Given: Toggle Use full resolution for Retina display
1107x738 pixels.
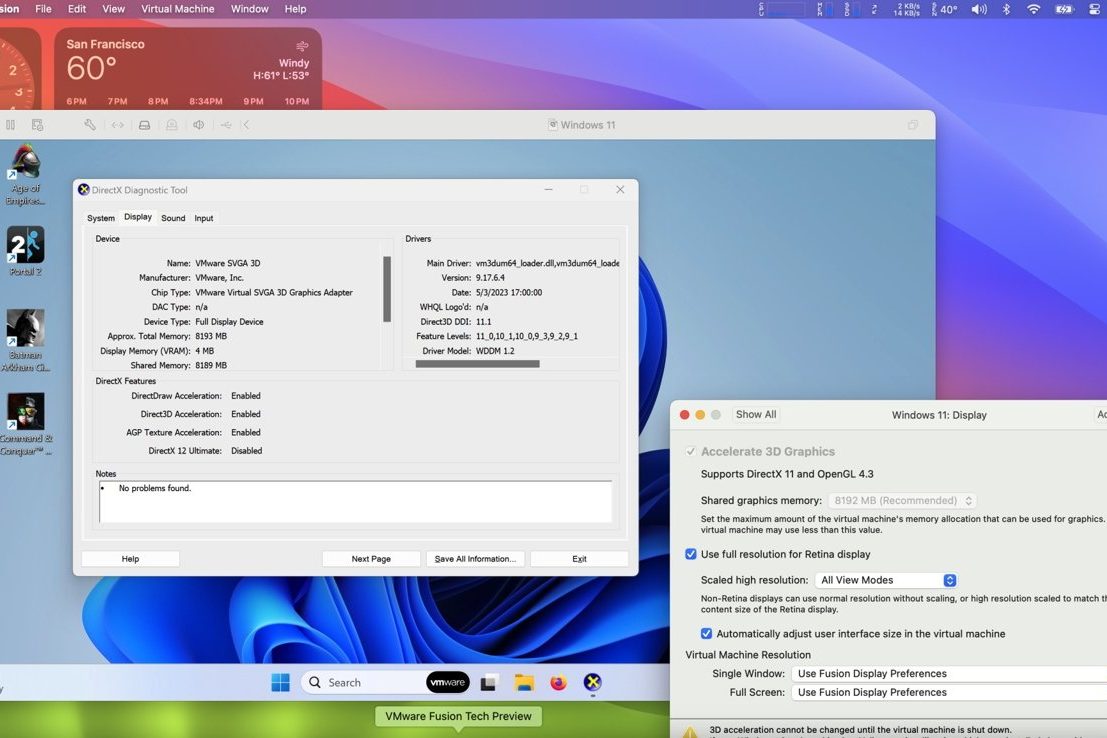Looking at the screenshot, I should (x=691, y=553).
